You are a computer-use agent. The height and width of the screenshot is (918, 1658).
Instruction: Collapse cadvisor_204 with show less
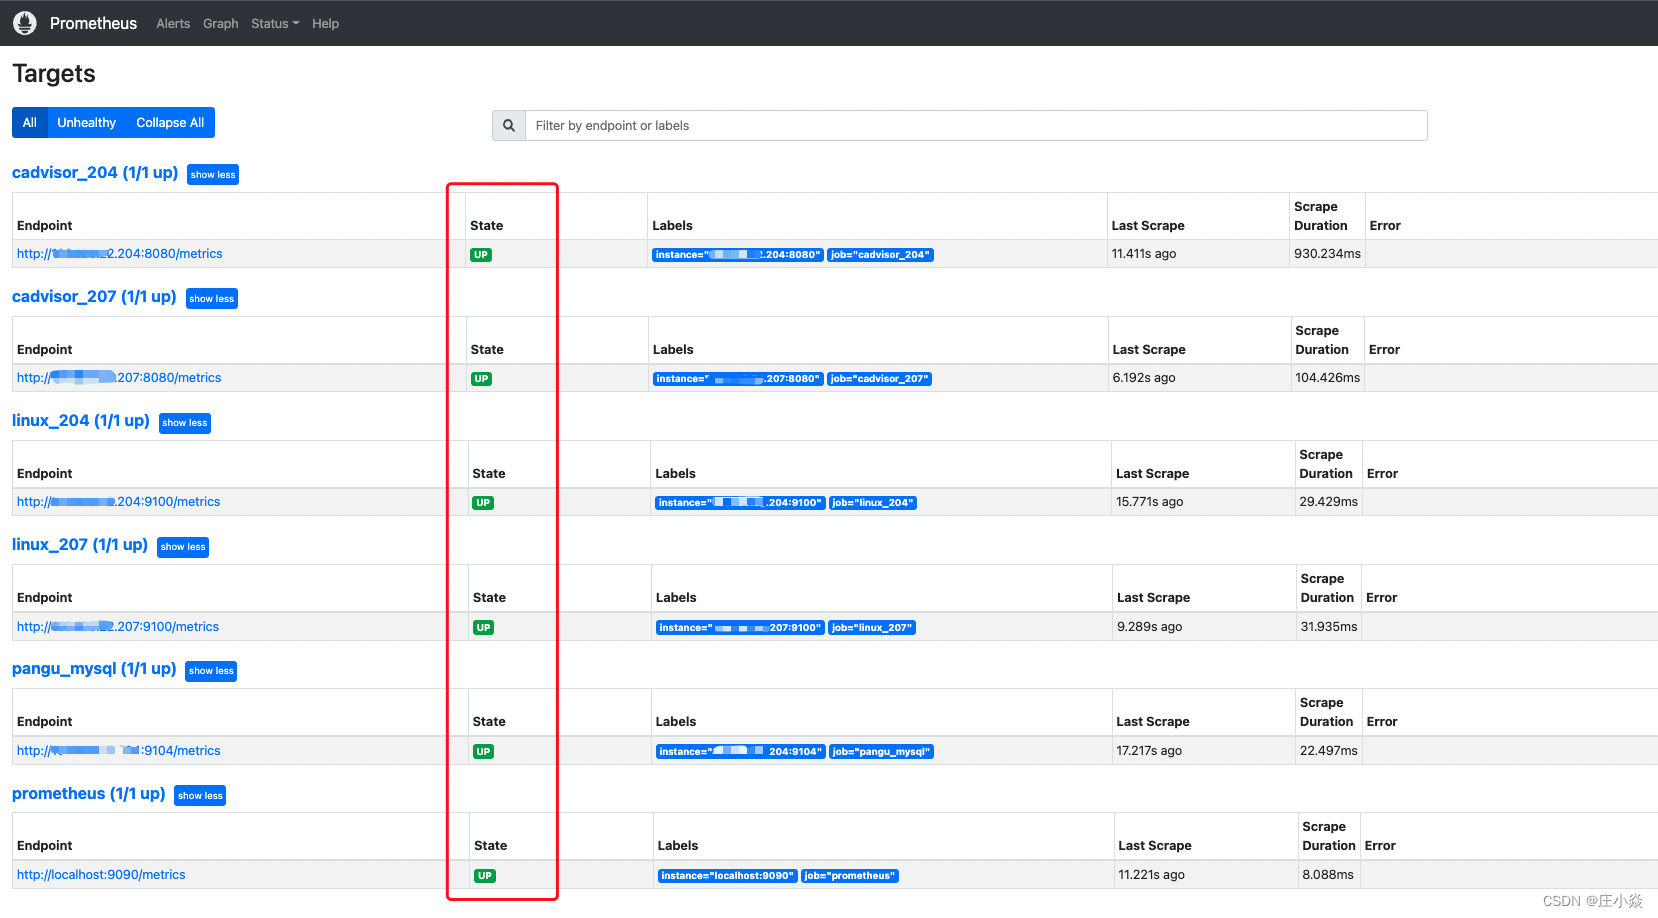(213, 175)
